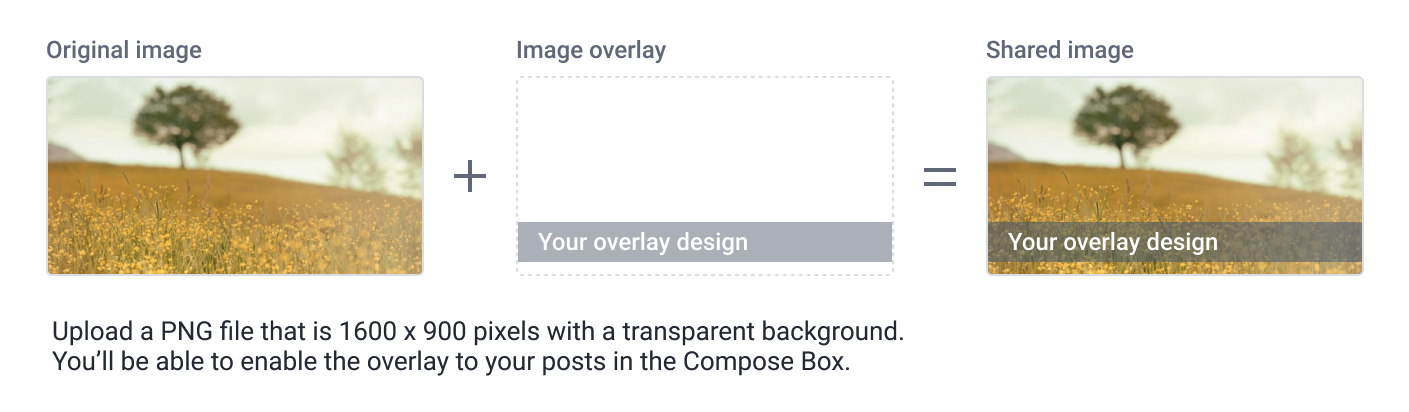Click the plus sign between images

tap(470, 177)
